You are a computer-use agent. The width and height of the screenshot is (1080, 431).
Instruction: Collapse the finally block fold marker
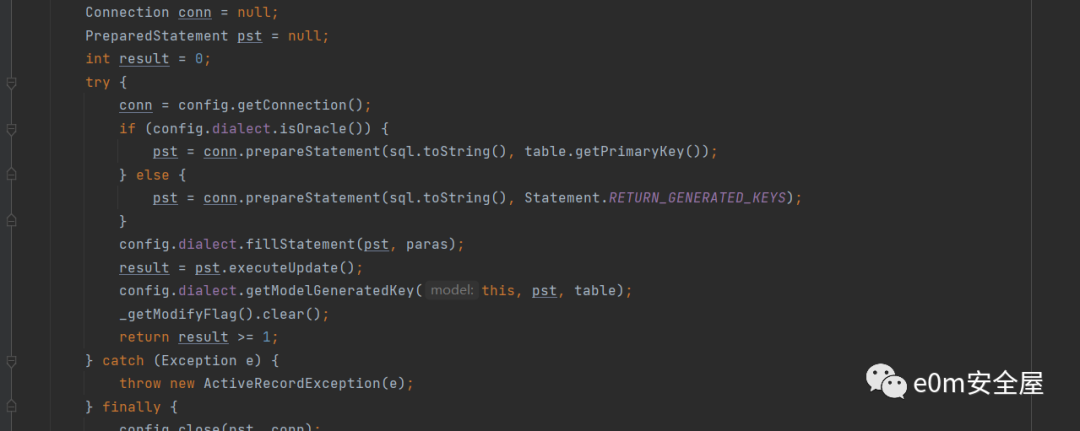(x=11, y=407)
